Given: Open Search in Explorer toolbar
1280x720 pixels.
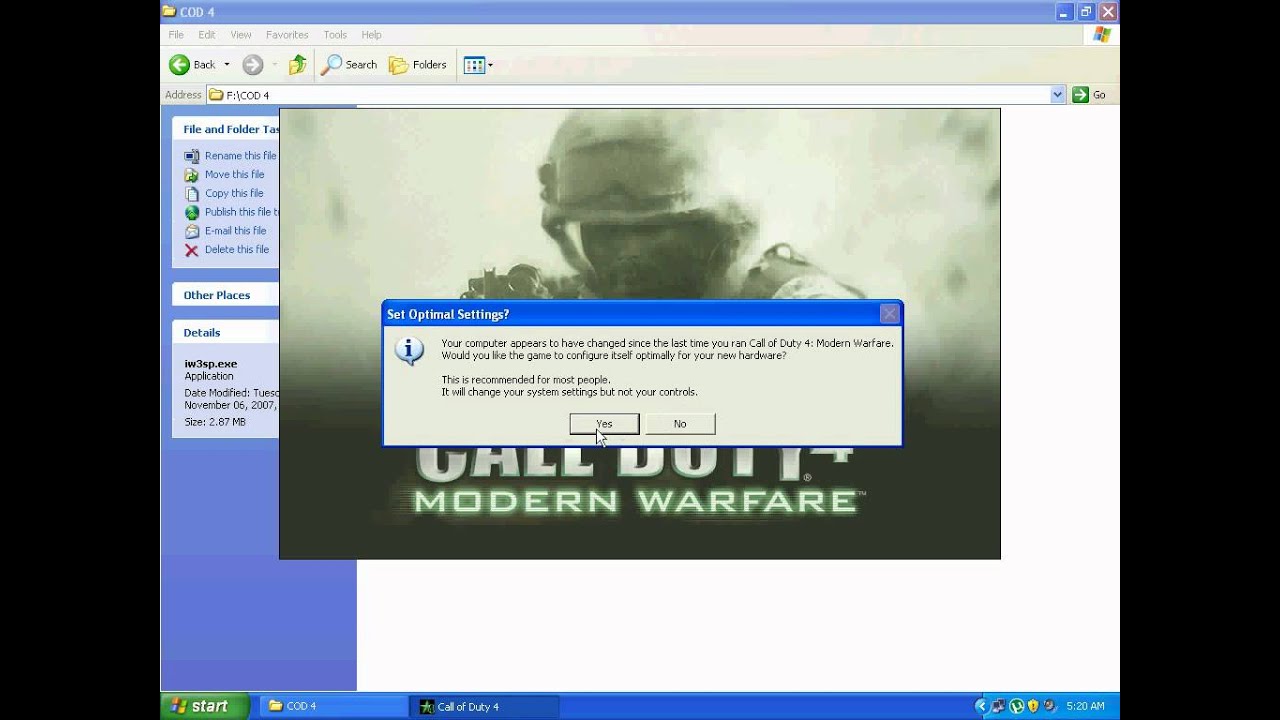Looking at the screenshot, I should pyautogui.click(x=349, y=65).
